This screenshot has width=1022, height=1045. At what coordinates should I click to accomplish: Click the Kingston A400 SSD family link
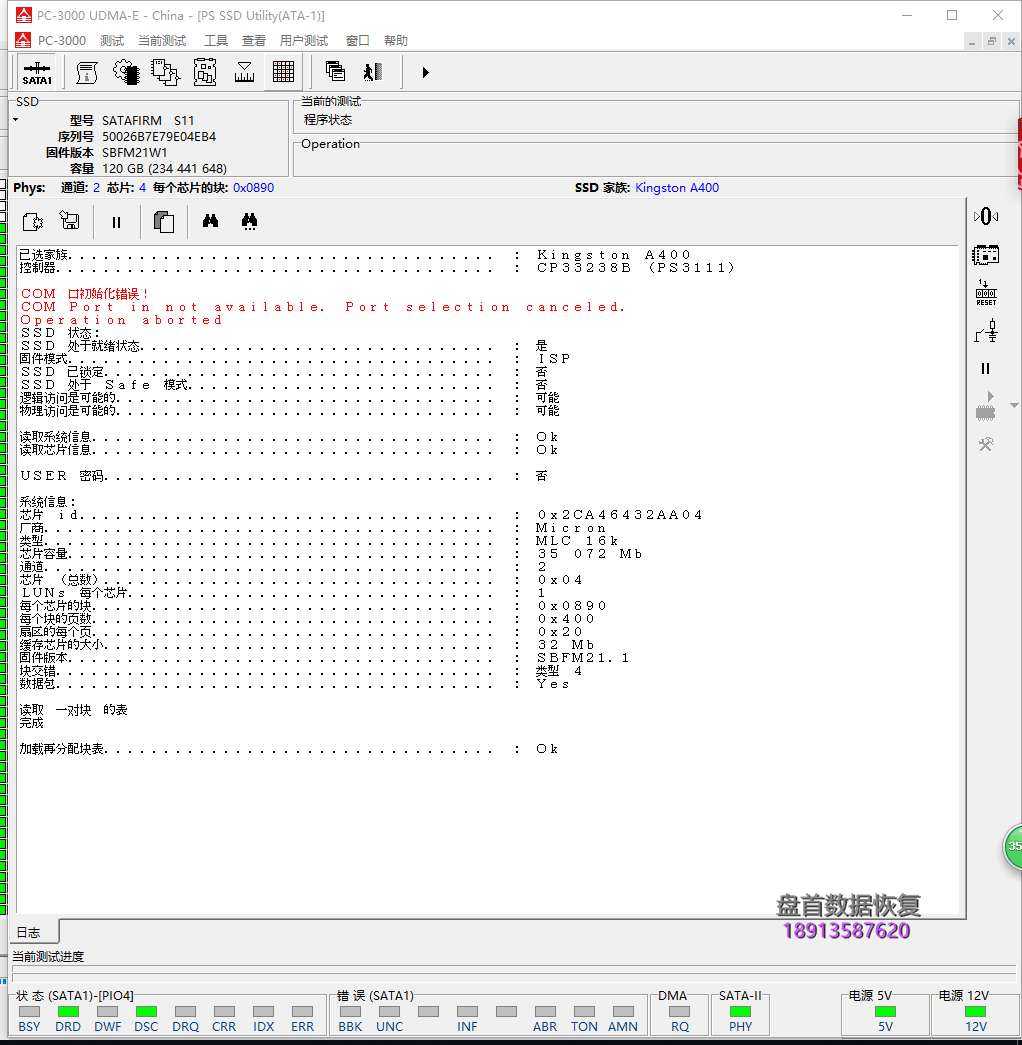(x=677, y=188)
